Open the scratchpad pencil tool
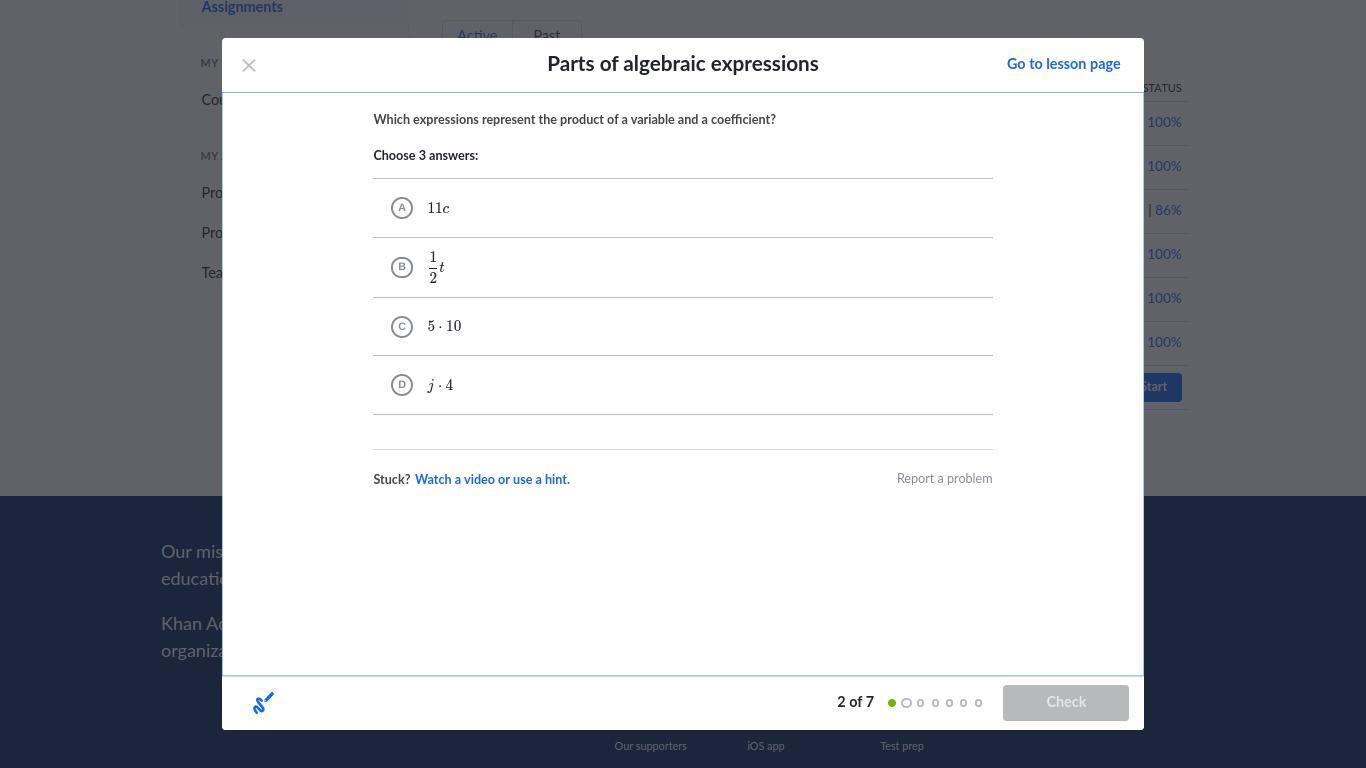This screenshot has width=1366, height=768. click(x=263, y=703)
